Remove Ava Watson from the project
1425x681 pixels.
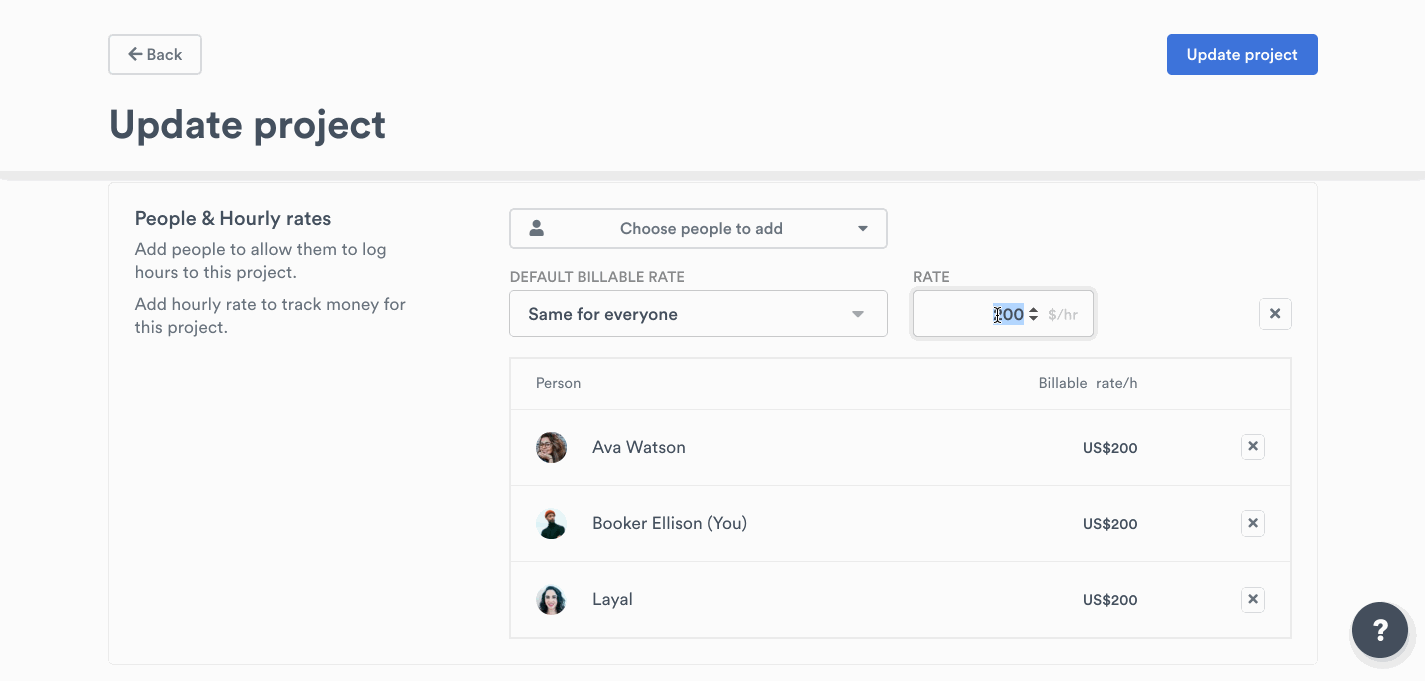[x=1253, y=447]
